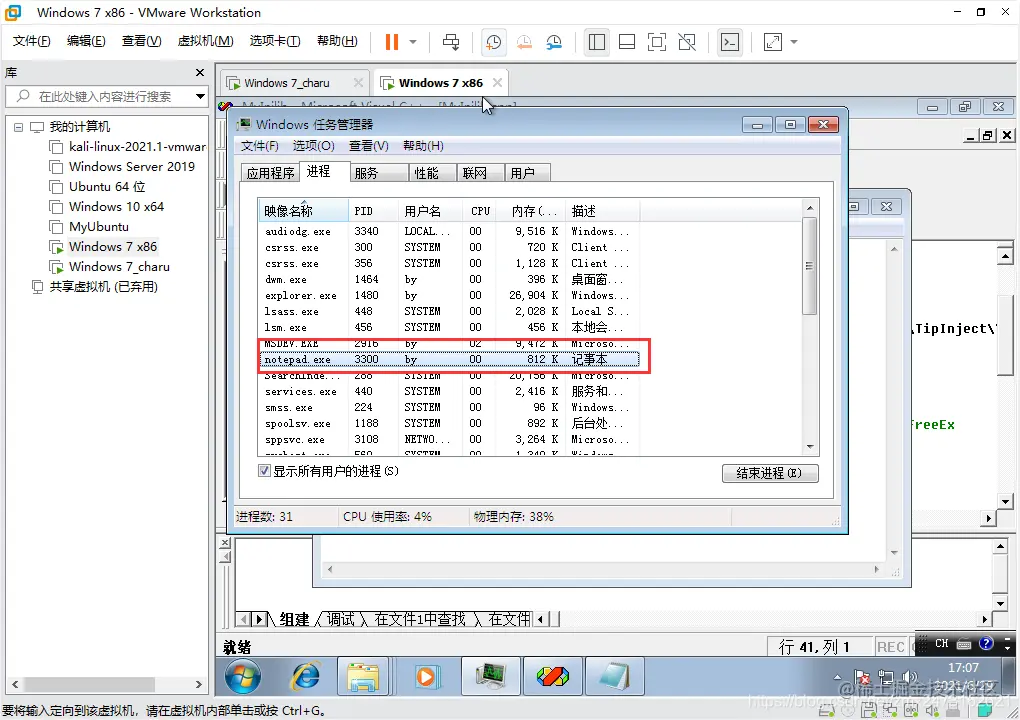Click the 结束进程(E) button
The height and width of the screenshot is (720, 1020).
[x=770, y=473]
